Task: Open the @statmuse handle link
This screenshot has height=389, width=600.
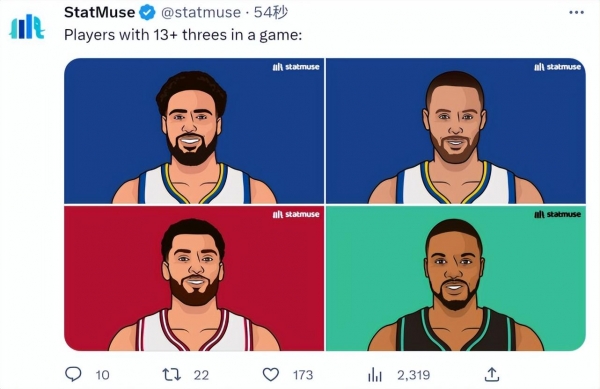Action: pos(201,13)
